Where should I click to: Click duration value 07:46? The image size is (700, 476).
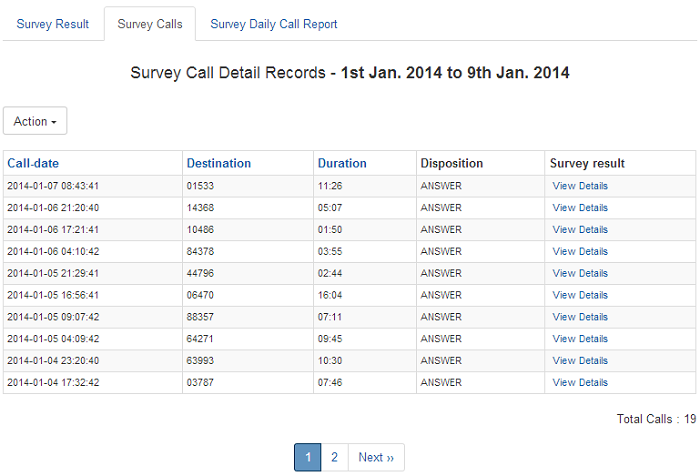330,383
